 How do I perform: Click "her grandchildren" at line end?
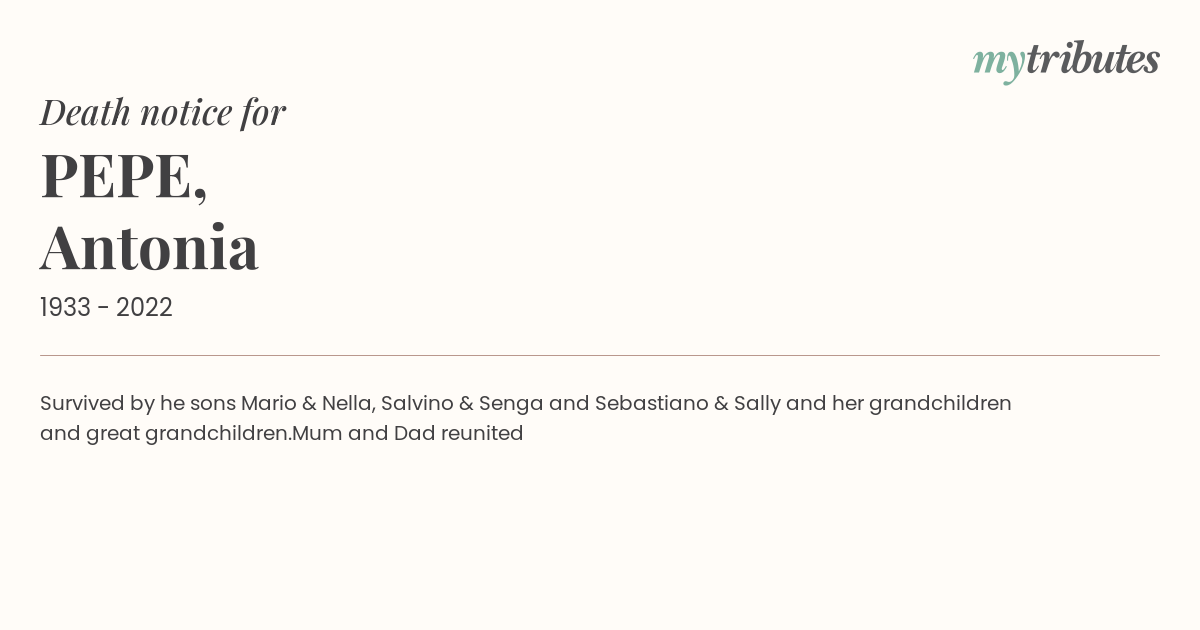922,404
